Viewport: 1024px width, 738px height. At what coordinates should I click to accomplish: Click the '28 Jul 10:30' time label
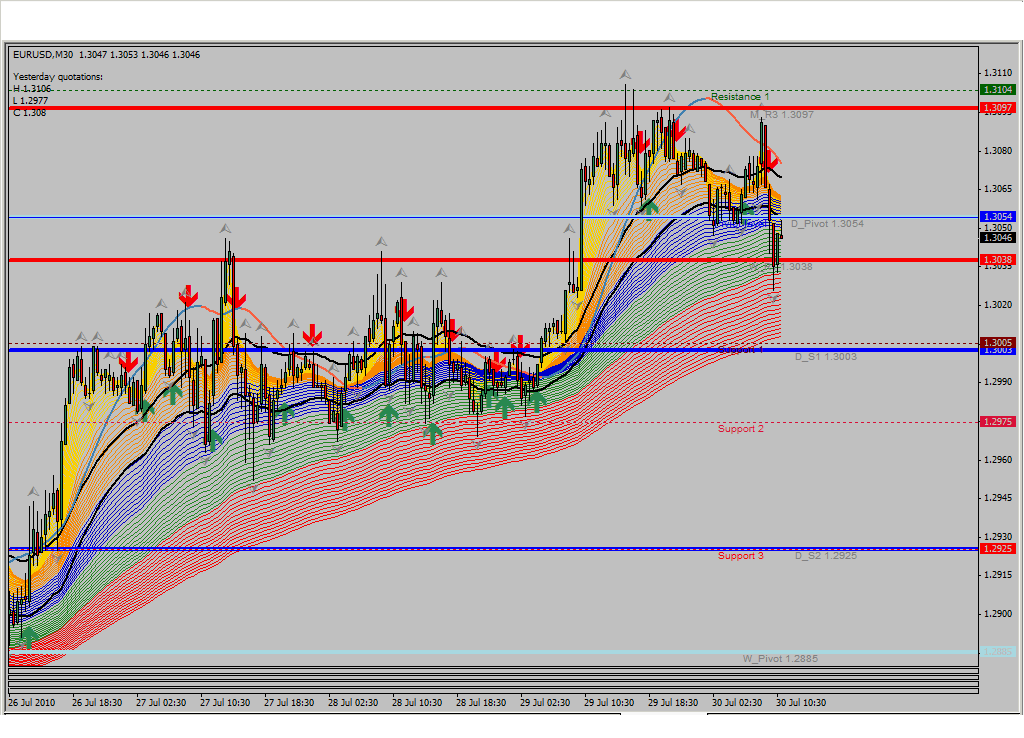coord(417,703)
